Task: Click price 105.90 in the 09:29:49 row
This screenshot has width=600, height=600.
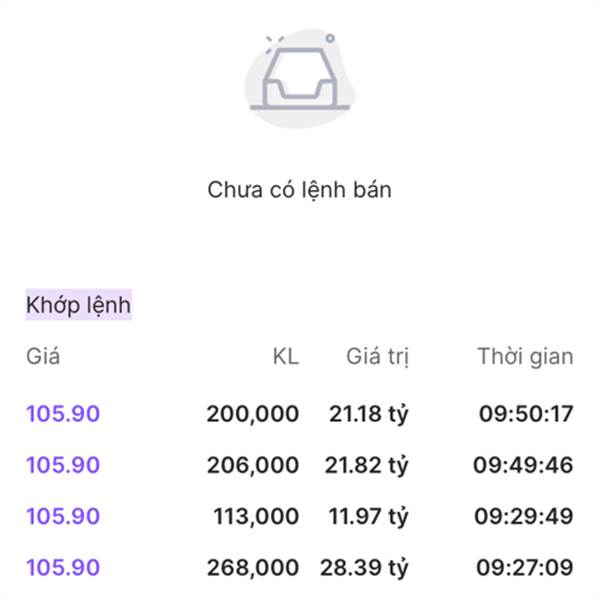Action: click(x=63, y=516)
